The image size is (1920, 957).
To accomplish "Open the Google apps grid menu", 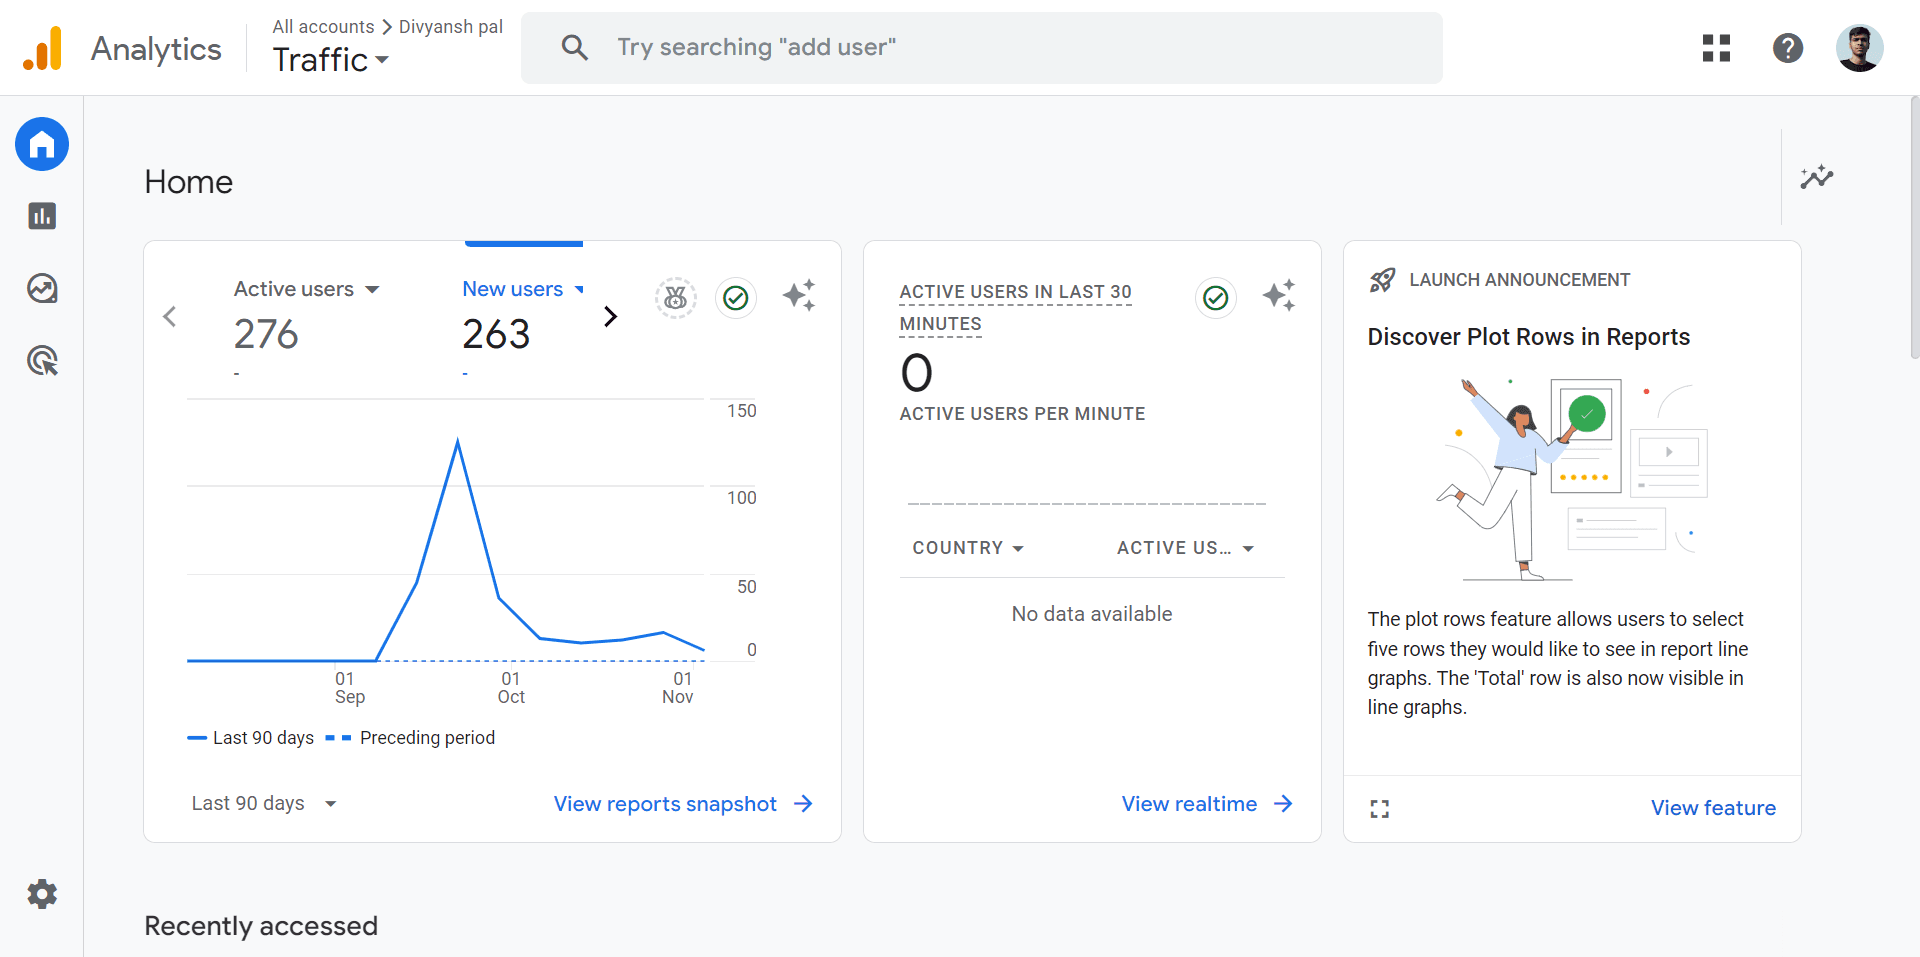I will point(1715,47).
